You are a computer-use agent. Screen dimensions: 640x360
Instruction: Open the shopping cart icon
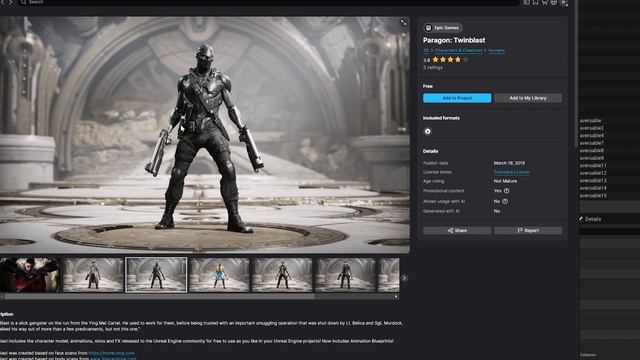544,2
